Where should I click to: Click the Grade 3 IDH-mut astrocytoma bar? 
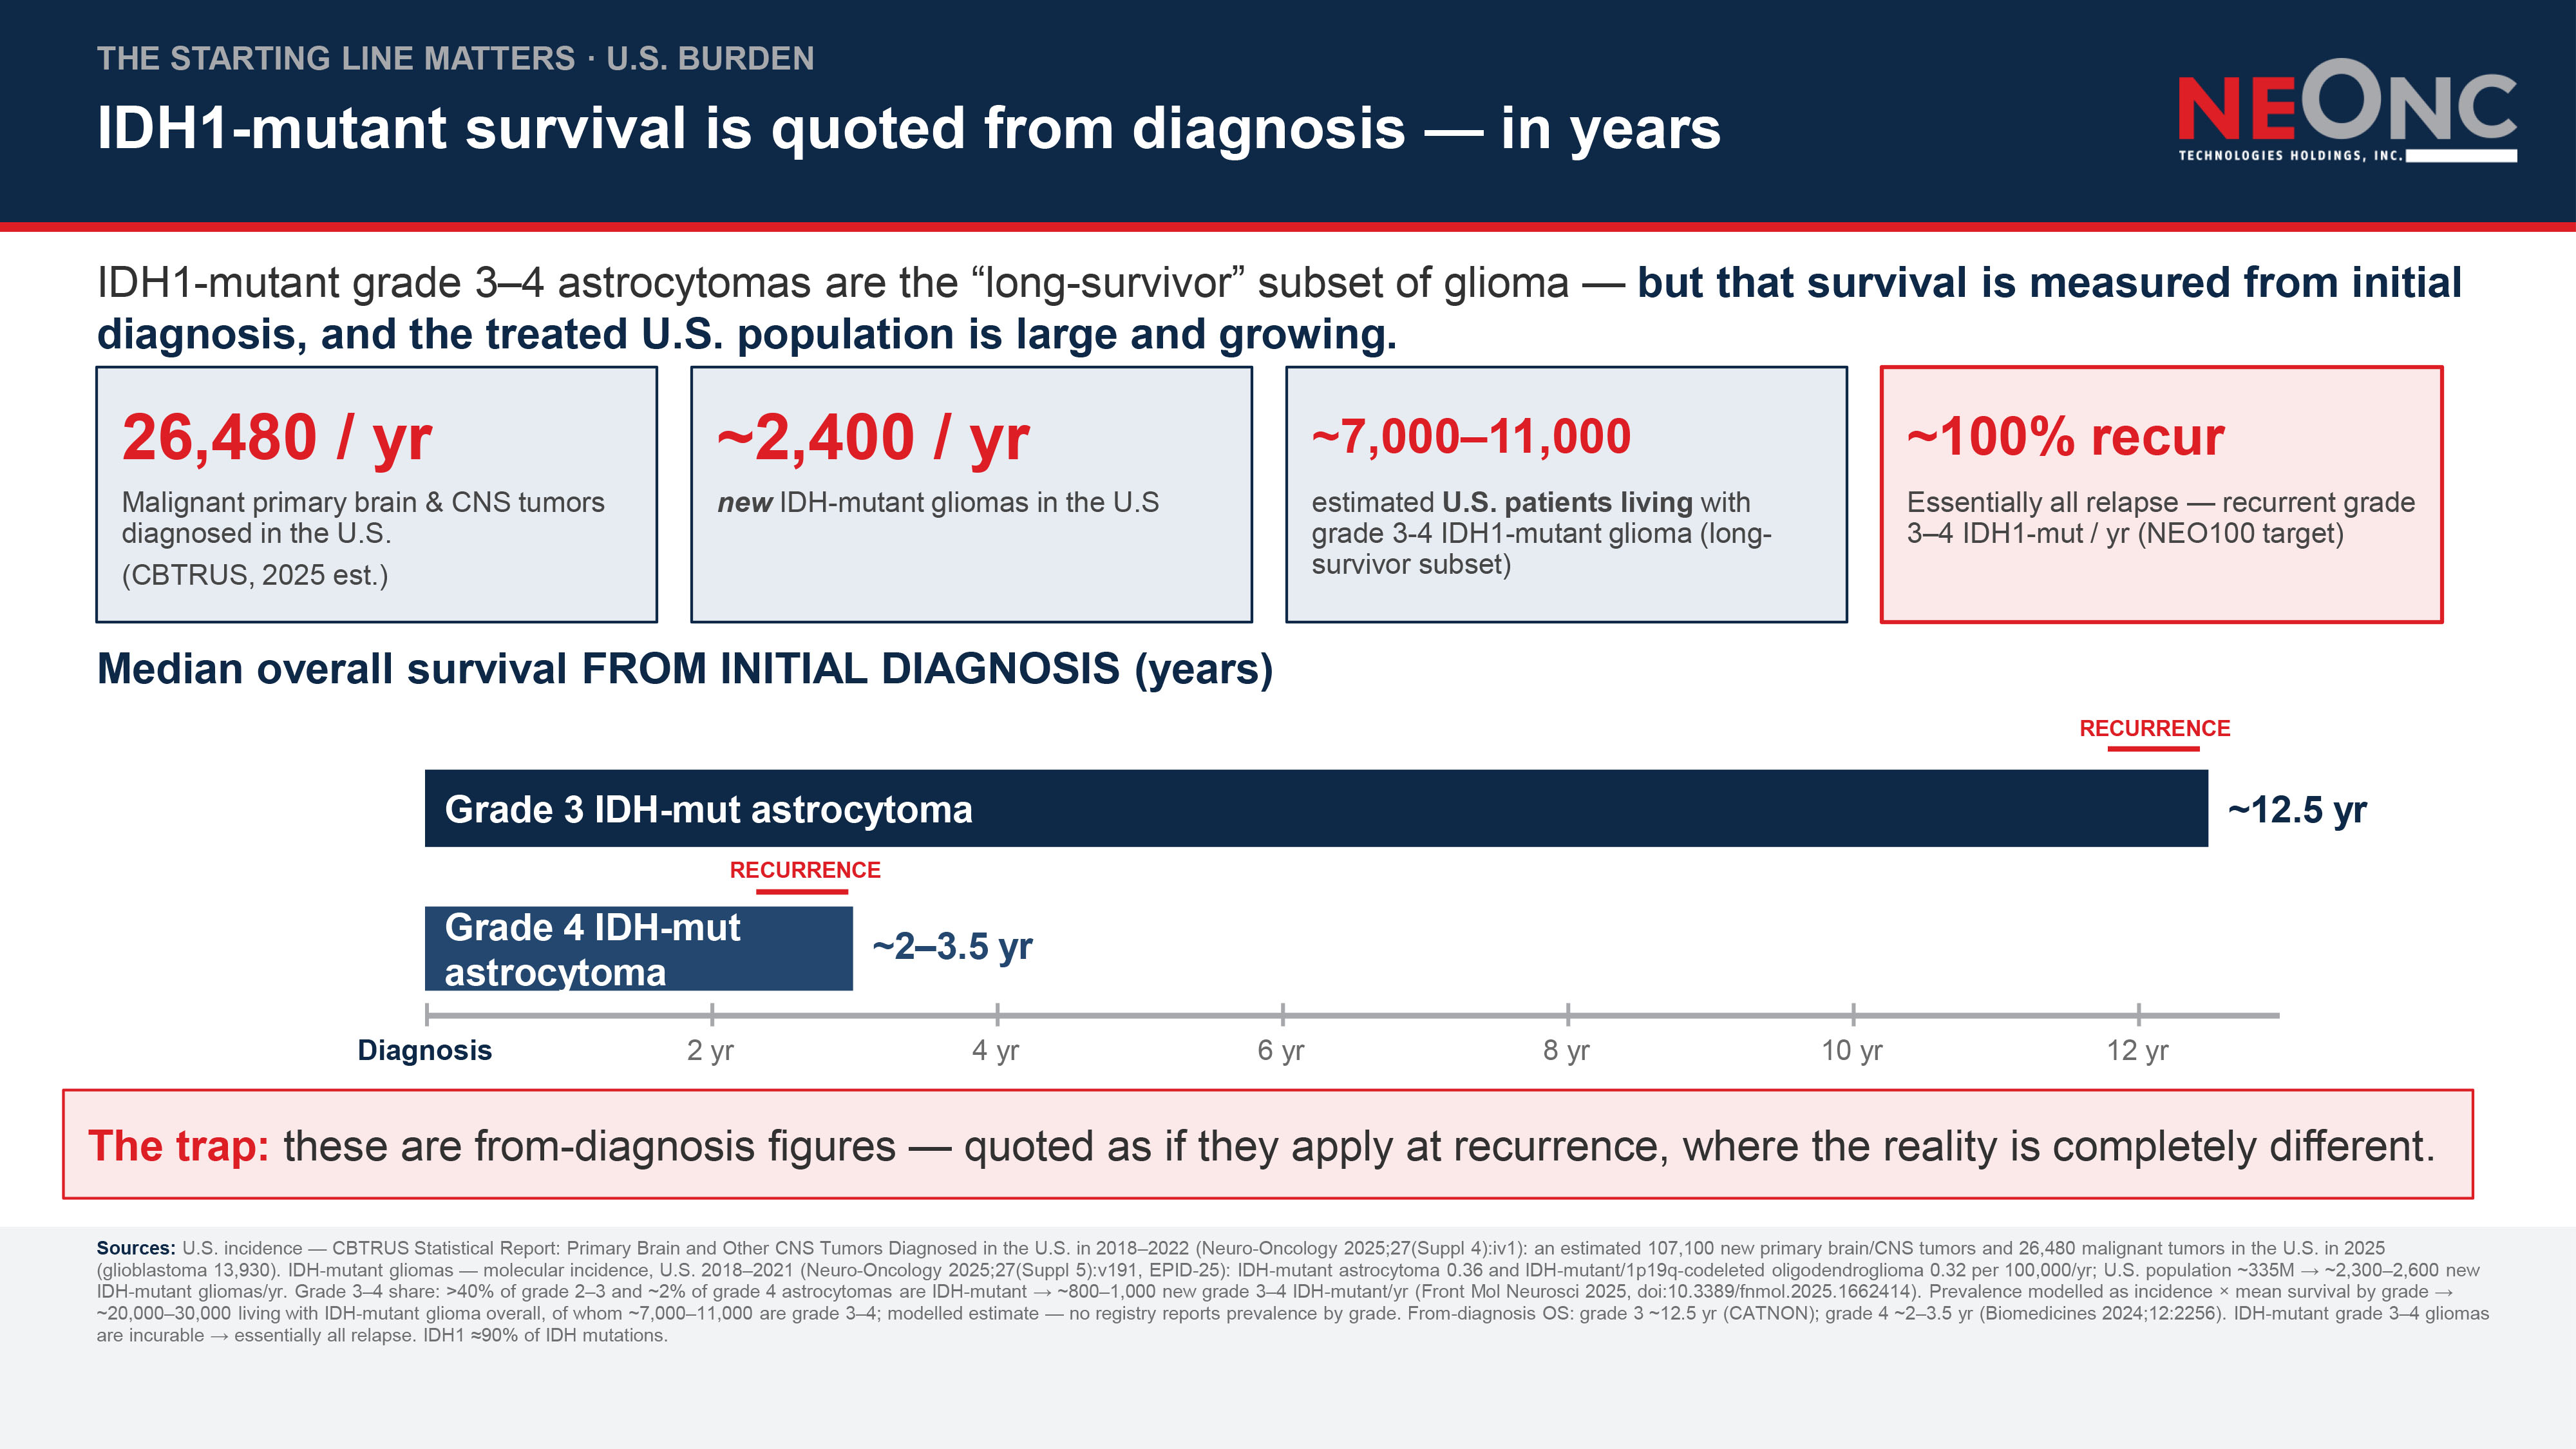(x=1316, y=808)
